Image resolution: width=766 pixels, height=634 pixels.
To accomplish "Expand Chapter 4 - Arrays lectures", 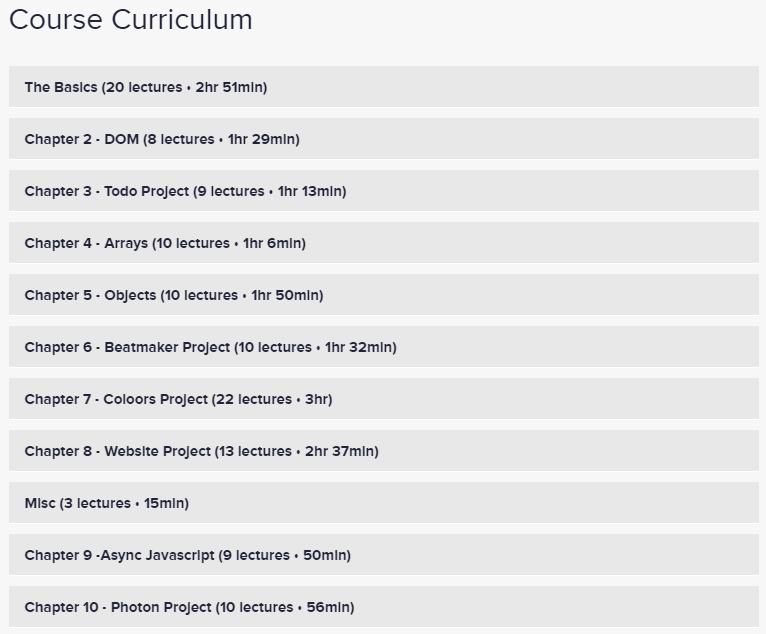I will tap(383, 243).
